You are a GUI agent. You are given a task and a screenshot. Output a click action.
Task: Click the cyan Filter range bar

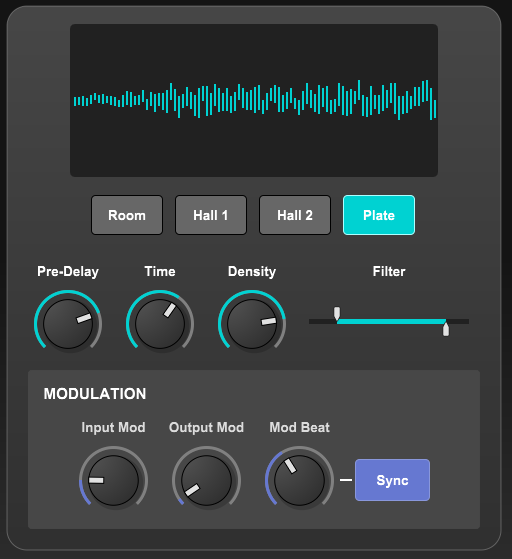[391, 321]
